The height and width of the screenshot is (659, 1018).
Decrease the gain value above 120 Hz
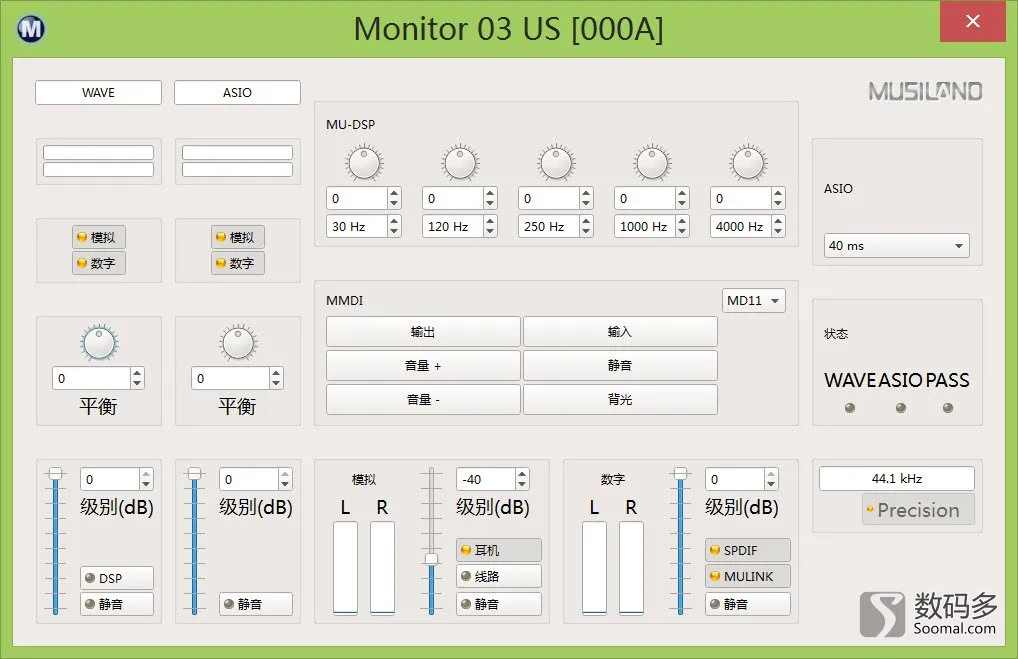point(490,203)
